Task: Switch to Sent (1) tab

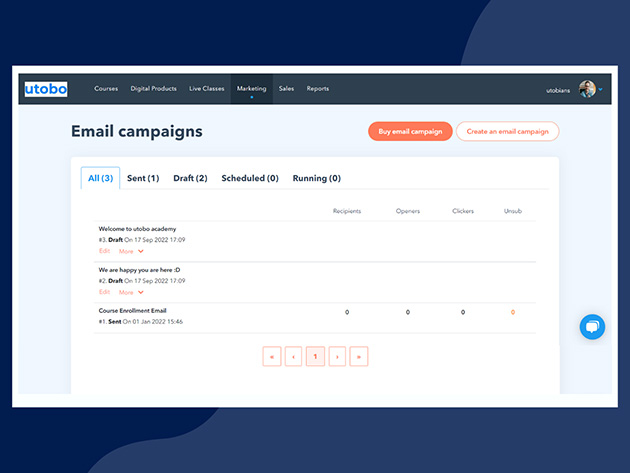Action: 143,178
